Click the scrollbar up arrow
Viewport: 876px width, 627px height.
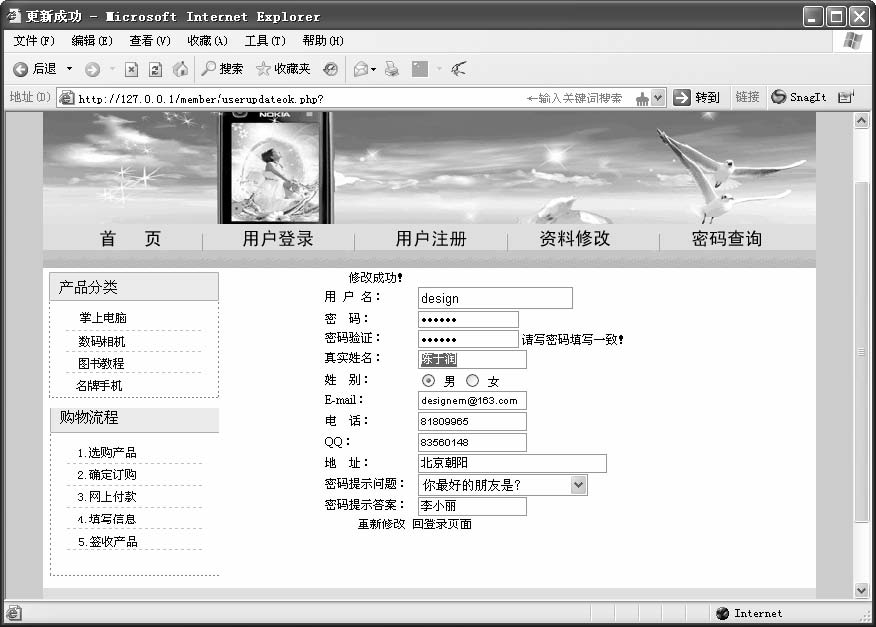[861, 120]
